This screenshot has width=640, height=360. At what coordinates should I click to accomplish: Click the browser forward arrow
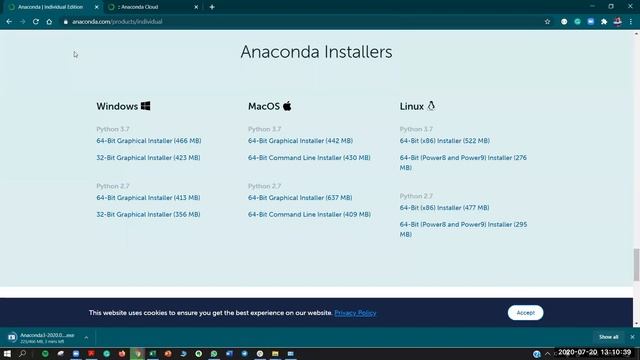[22, 22]
